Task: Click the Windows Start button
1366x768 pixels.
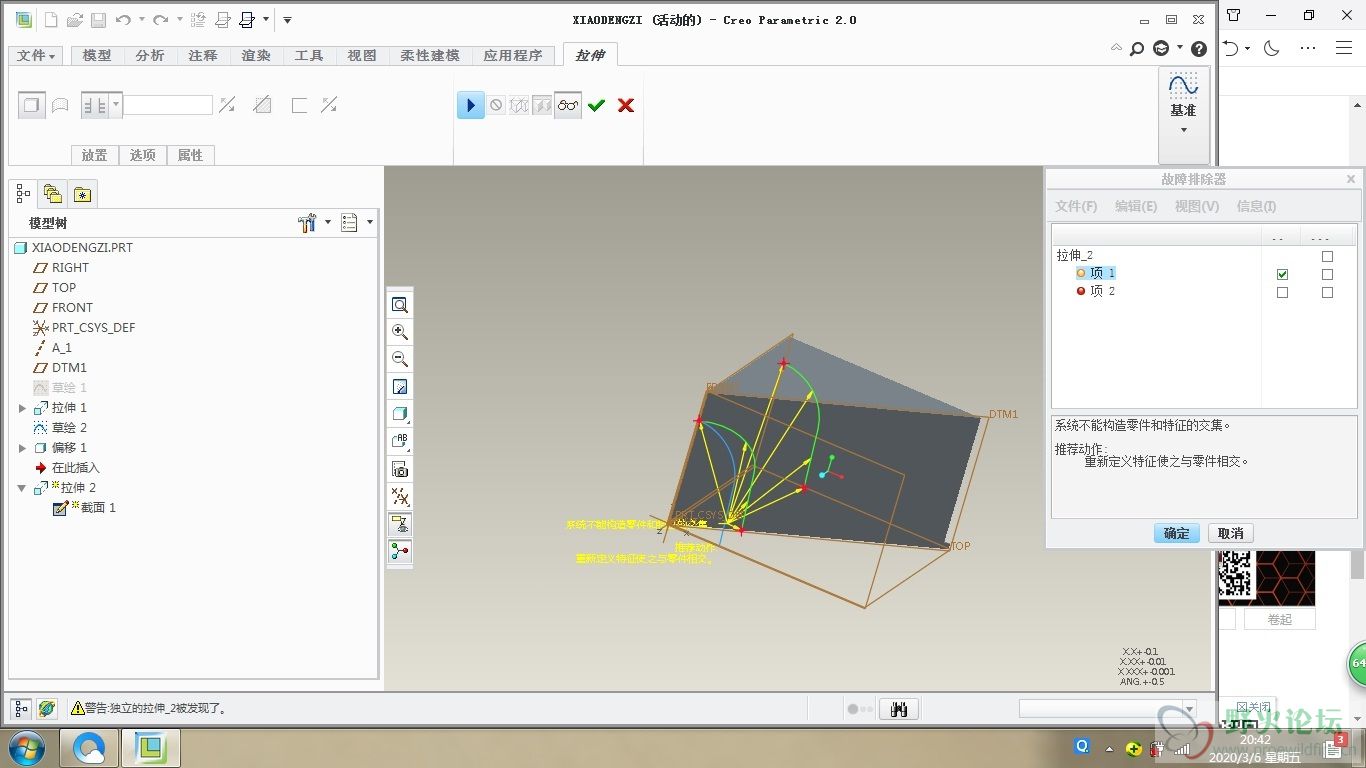Action: click(x=25, y=748)
